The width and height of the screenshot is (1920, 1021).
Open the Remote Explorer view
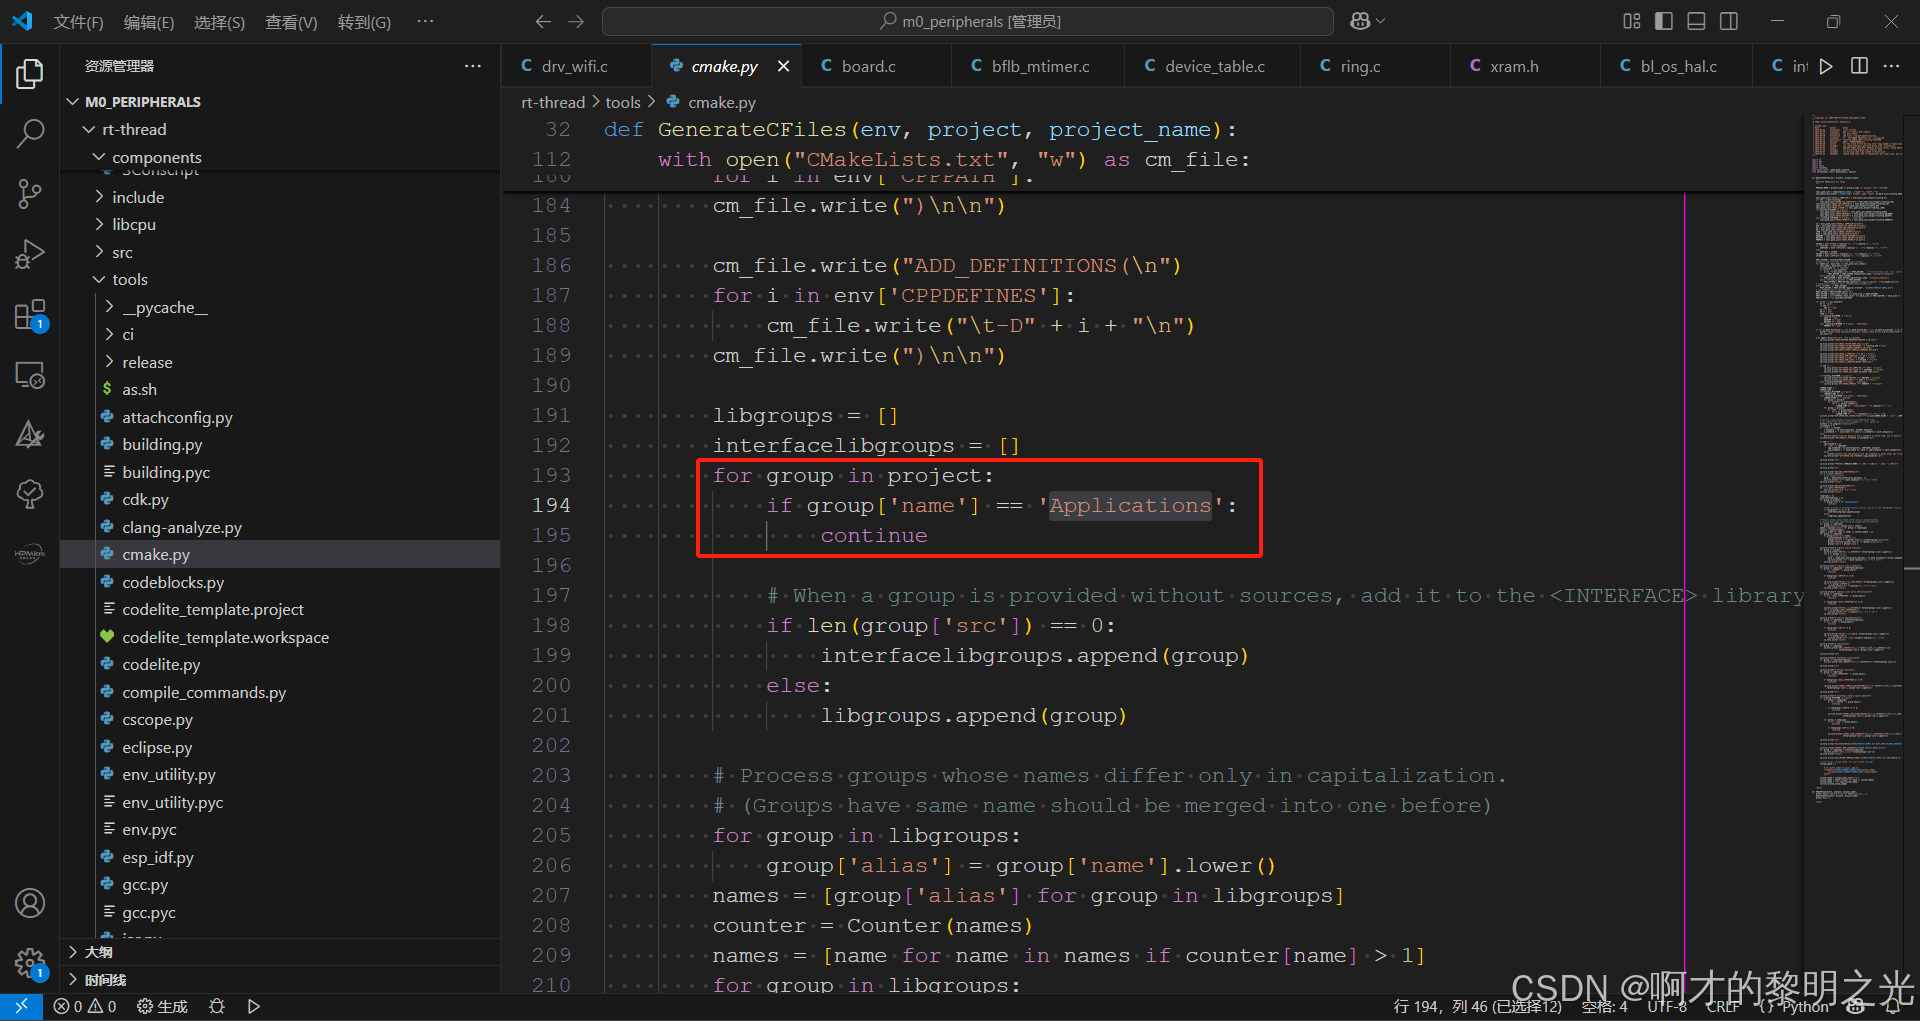tap(30, 374)
